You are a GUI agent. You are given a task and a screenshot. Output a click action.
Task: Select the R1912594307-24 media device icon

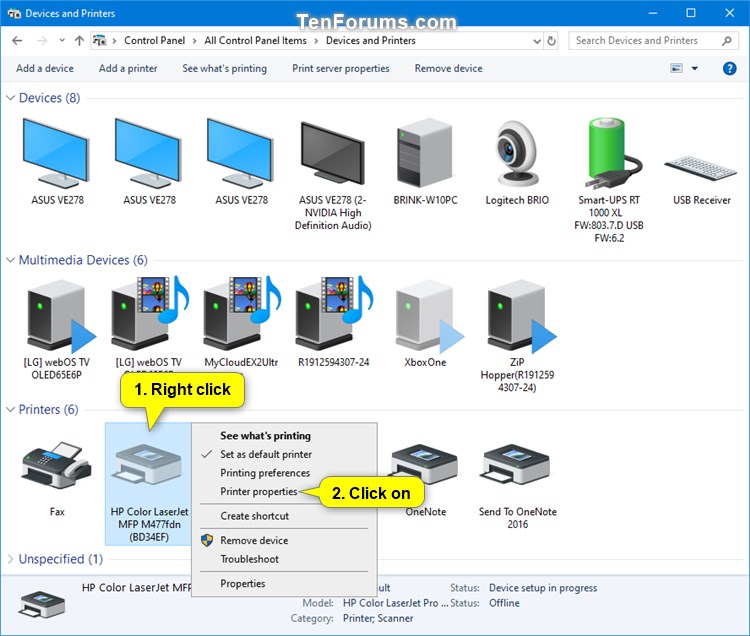333,313
